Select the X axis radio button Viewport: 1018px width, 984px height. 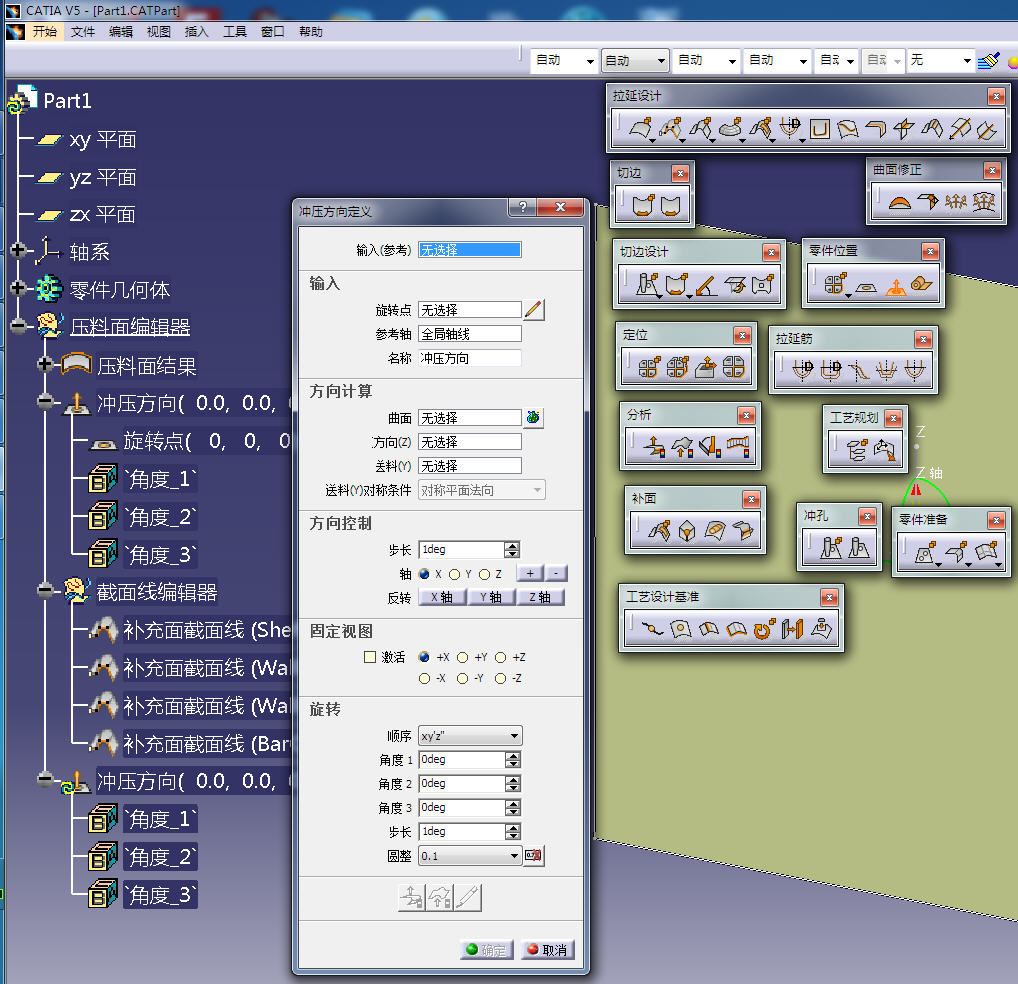[425, 574]
